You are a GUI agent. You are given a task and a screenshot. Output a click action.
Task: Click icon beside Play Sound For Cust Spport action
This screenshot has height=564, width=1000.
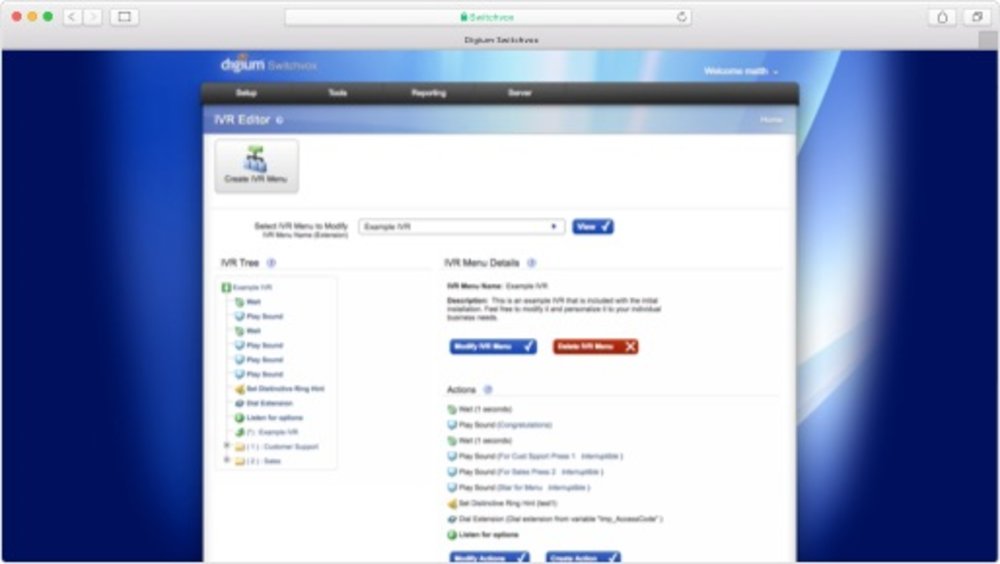coord(452,456)
